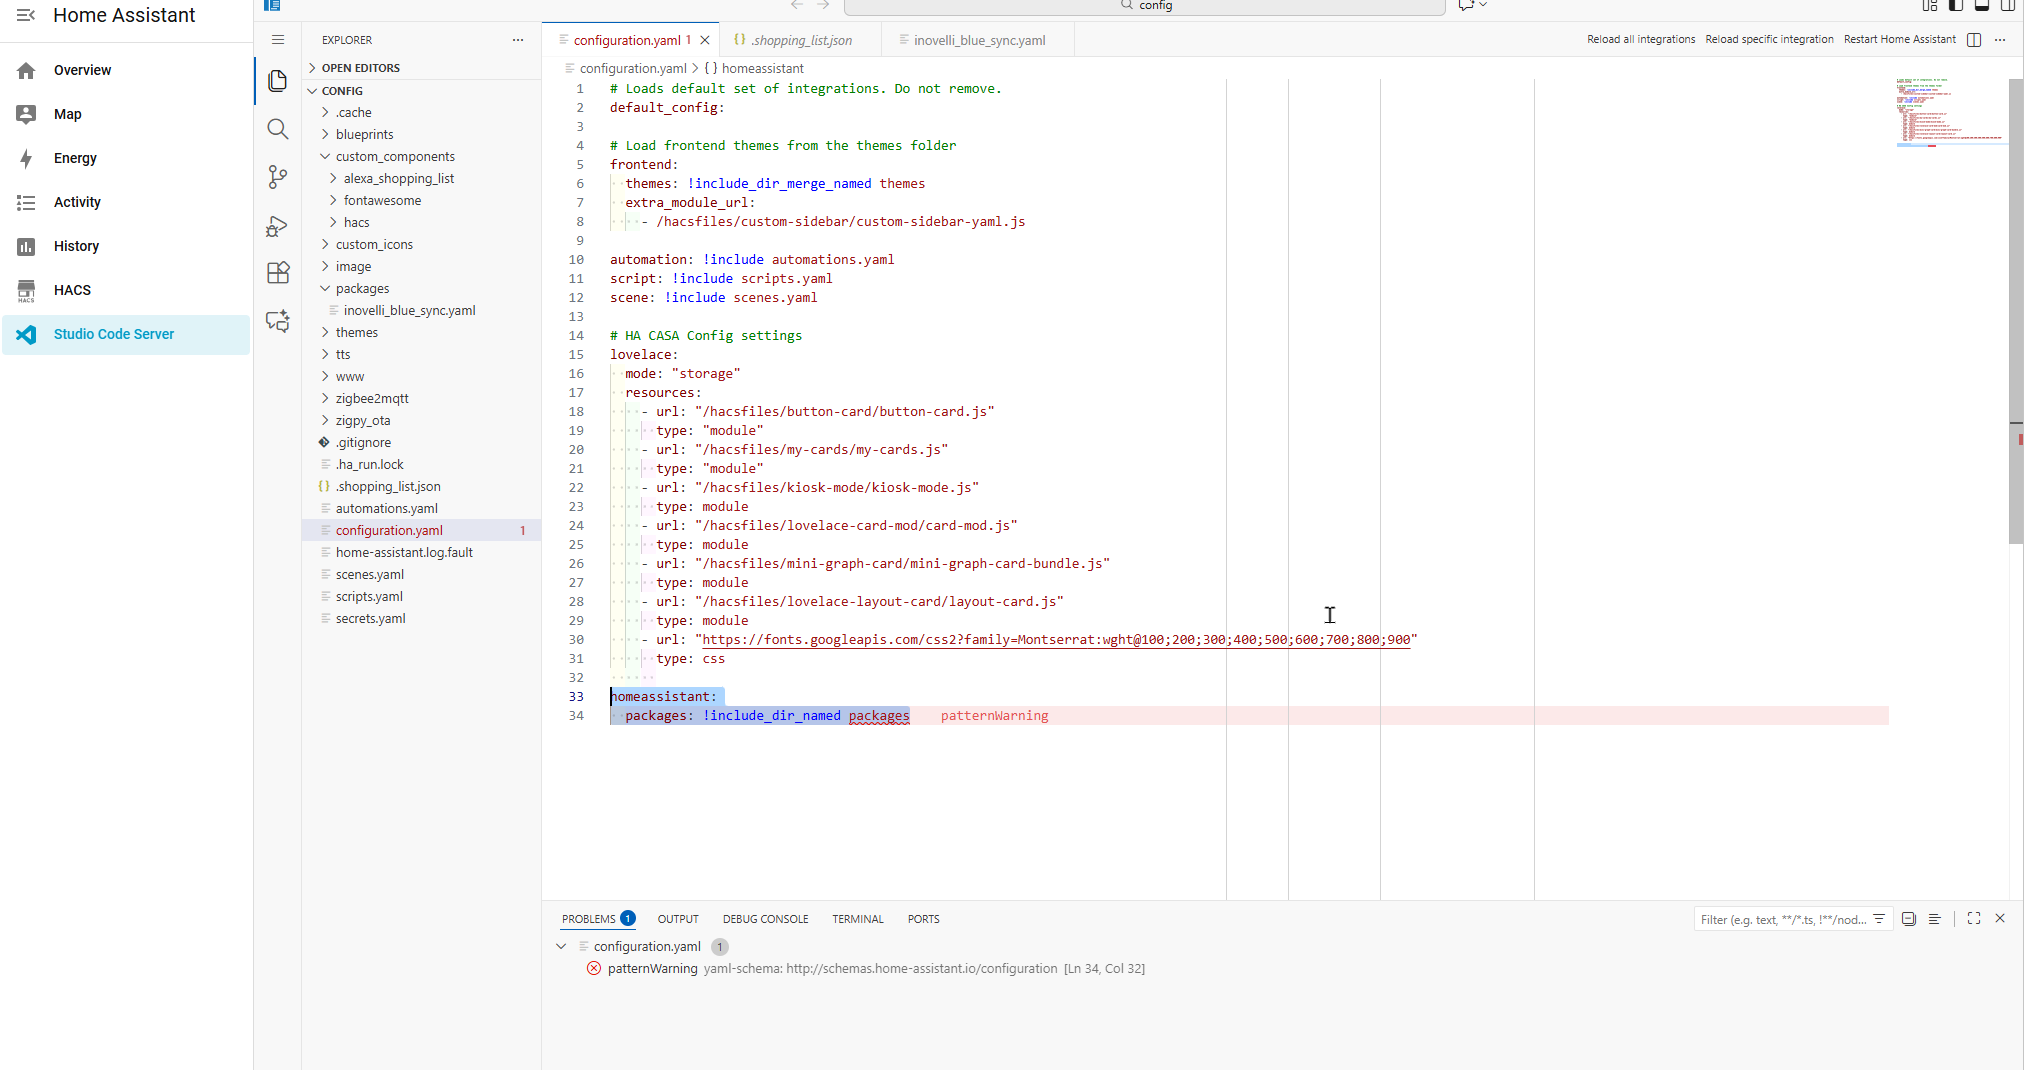Open the Debug Console tab

[765, 919]
